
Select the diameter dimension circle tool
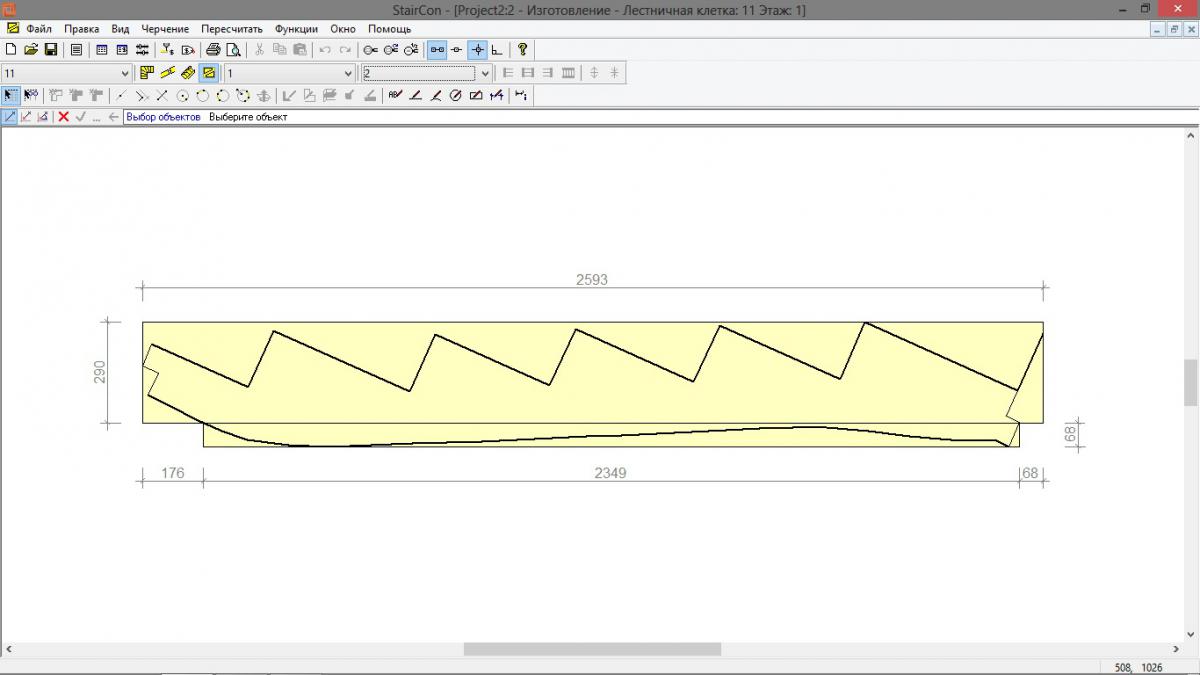click(455, 95)
